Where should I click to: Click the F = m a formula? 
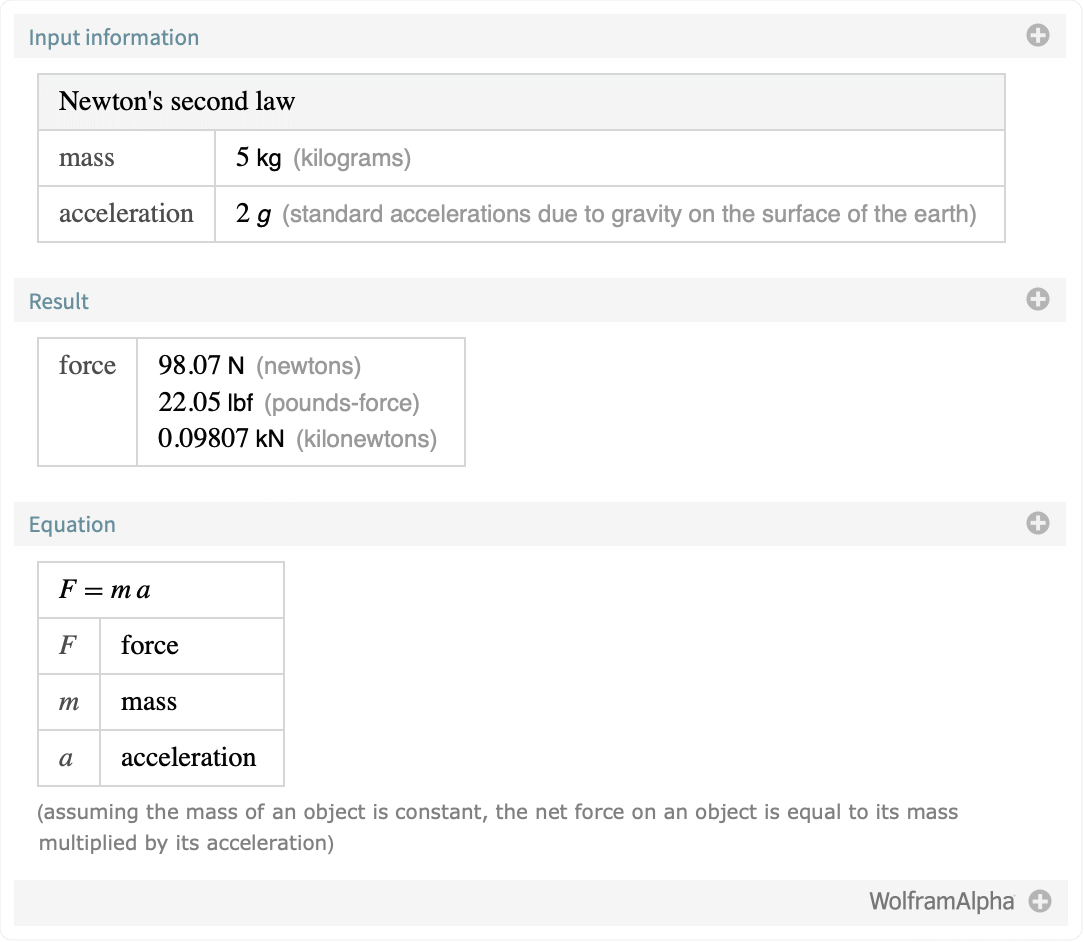[x=105, y=590]
